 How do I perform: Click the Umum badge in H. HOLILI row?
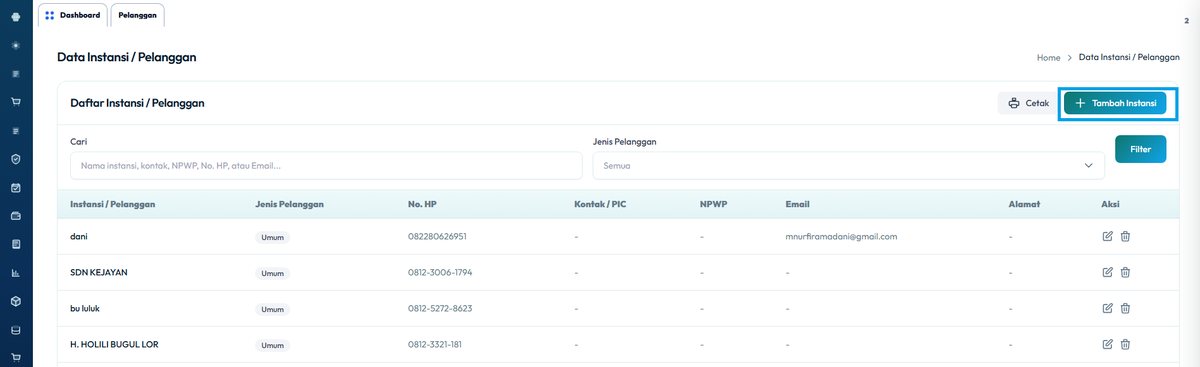(x=272, y=345)
